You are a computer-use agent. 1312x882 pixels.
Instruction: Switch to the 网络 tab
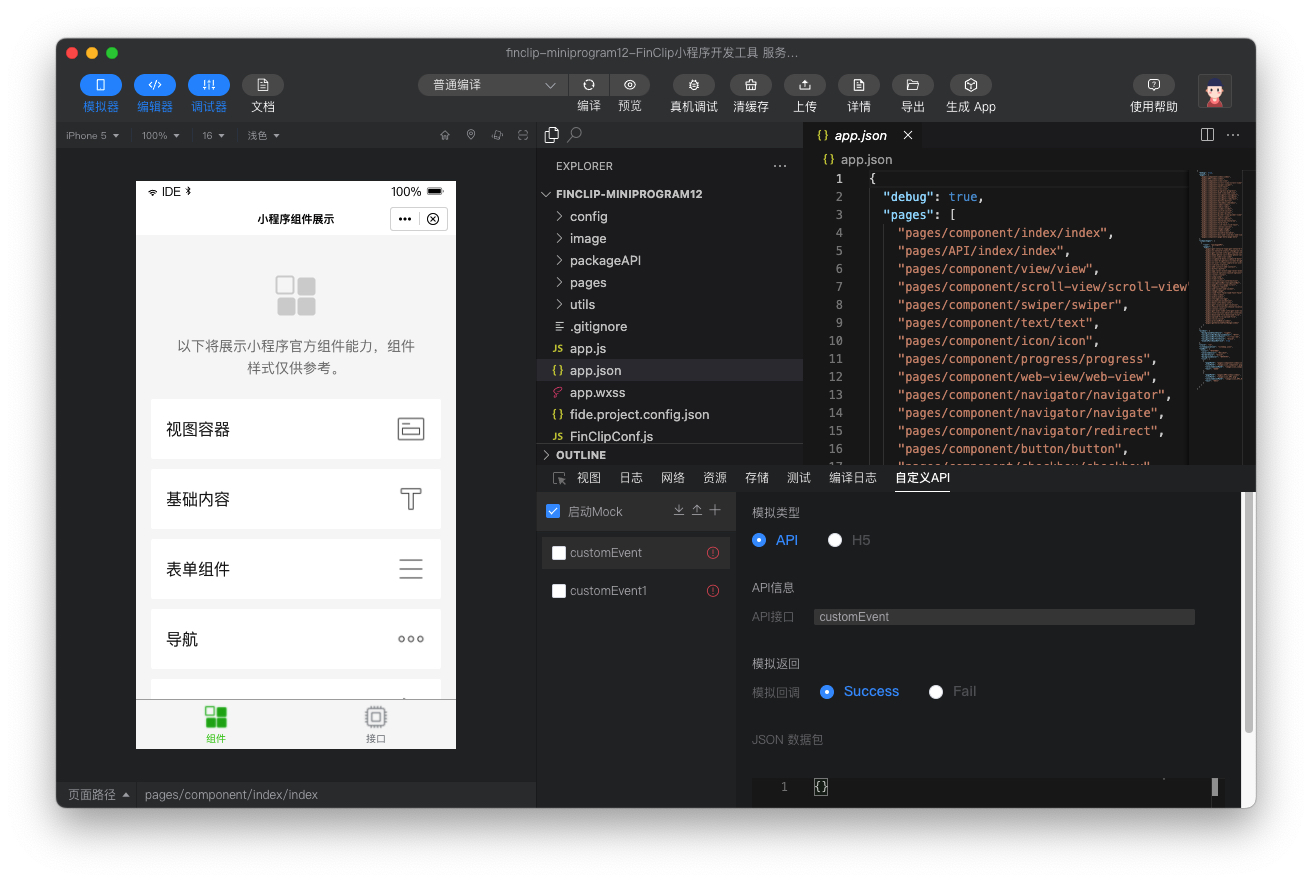click(673, 478)
